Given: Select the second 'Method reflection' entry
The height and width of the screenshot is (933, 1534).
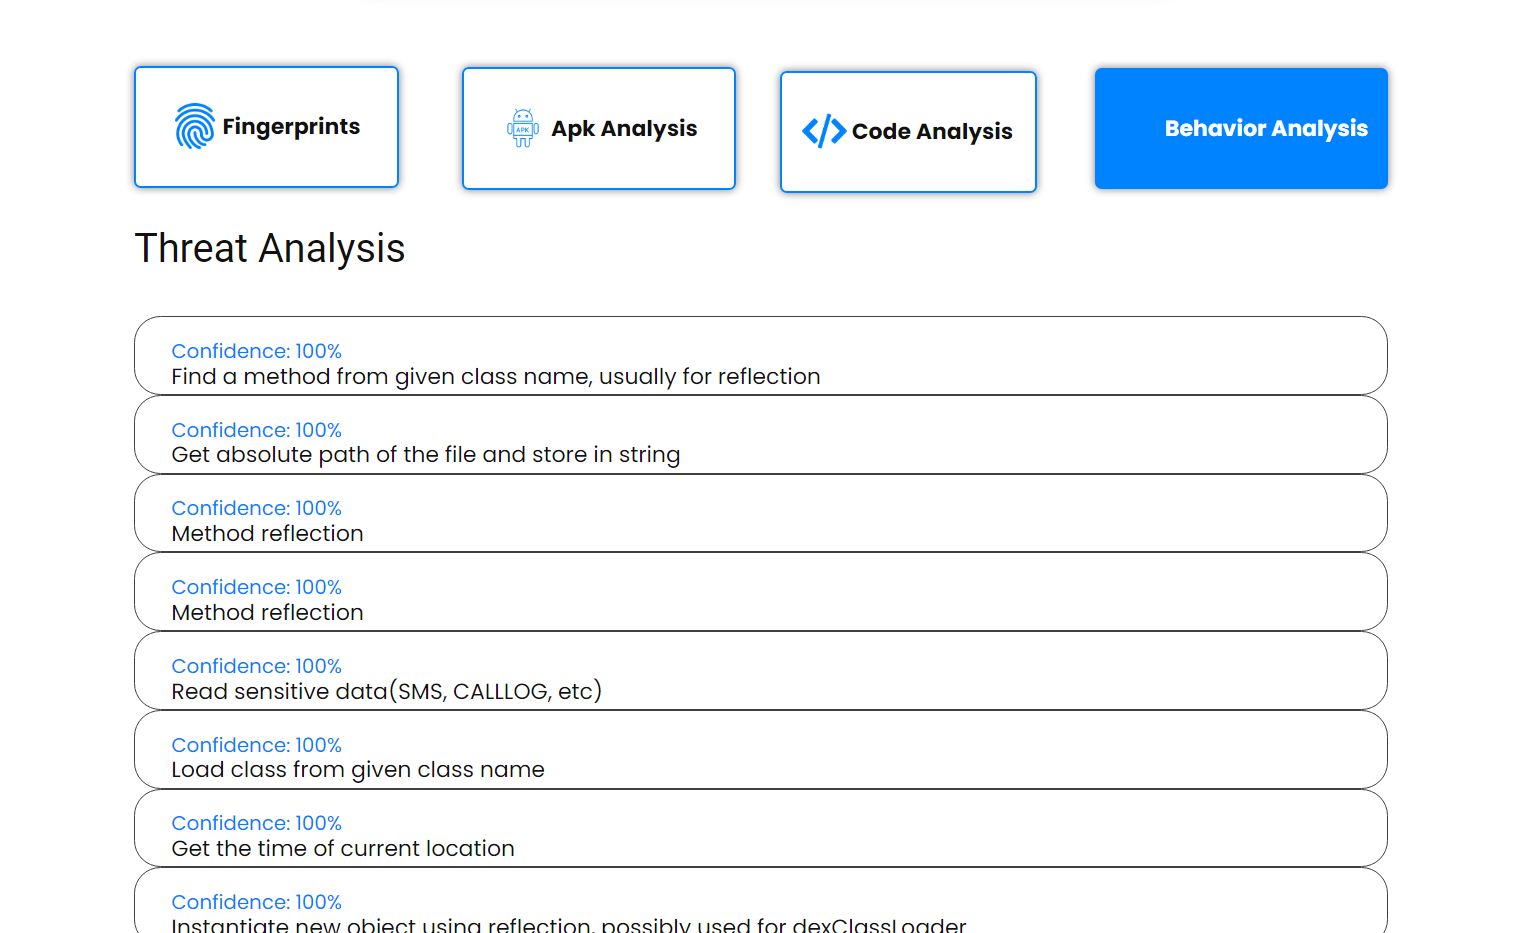Looking at the screenshot, I should (761, 592).
